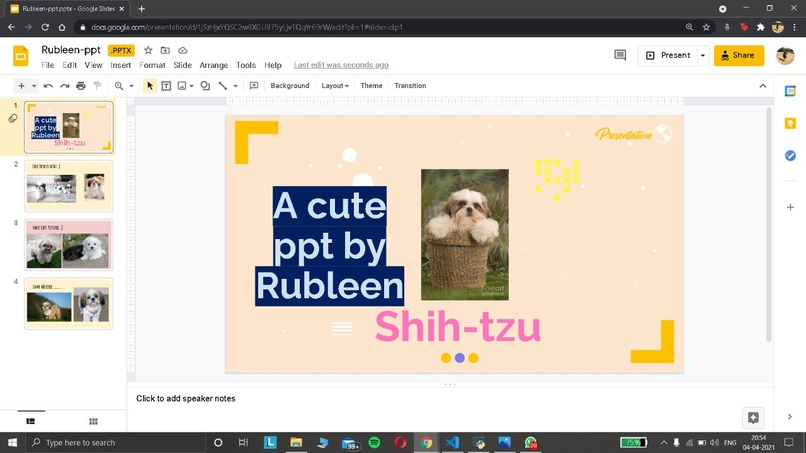Image resolution: width=806 pixels, height=453 pixels.
Task: Open the Tools menu
Action: coord(246,65)
